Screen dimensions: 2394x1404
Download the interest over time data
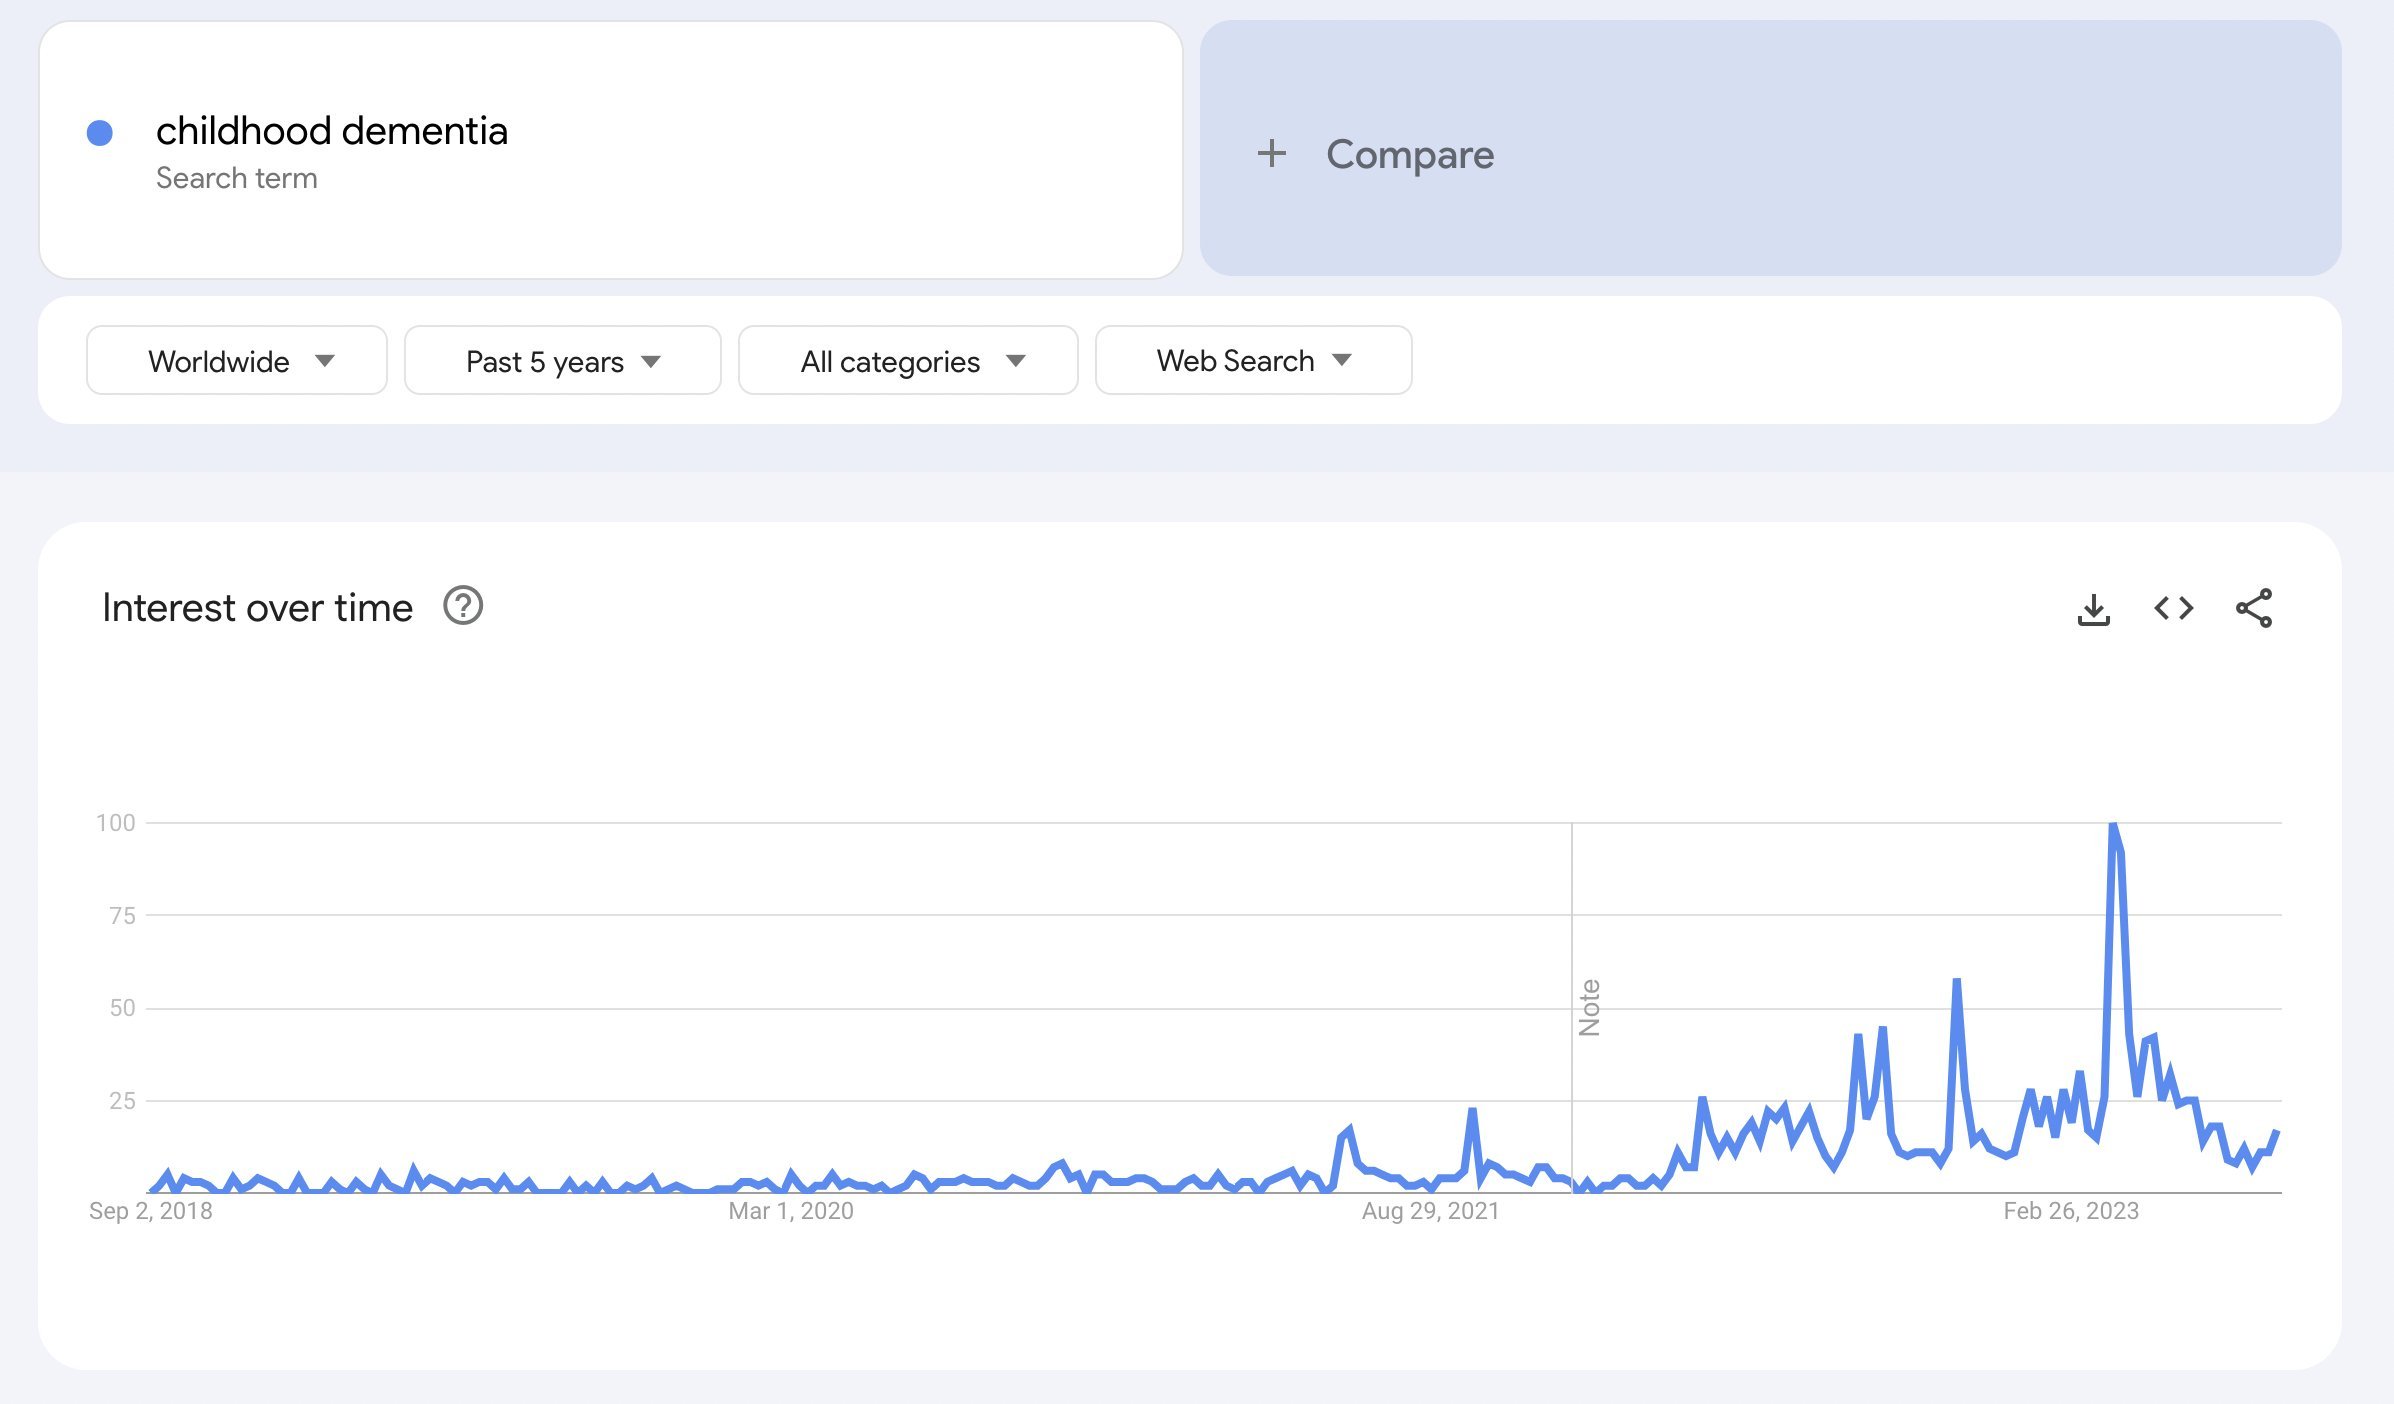tap(2093, 608)
